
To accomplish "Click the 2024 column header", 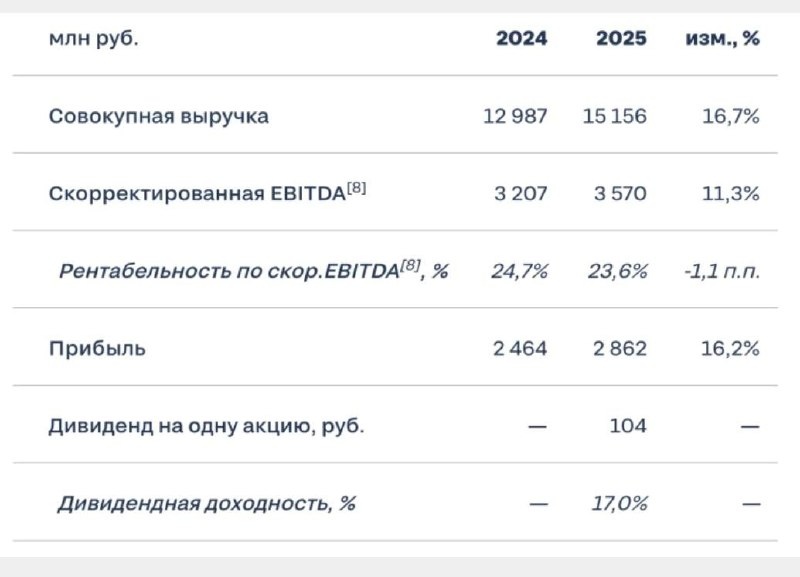I will (x=521, y=38).
